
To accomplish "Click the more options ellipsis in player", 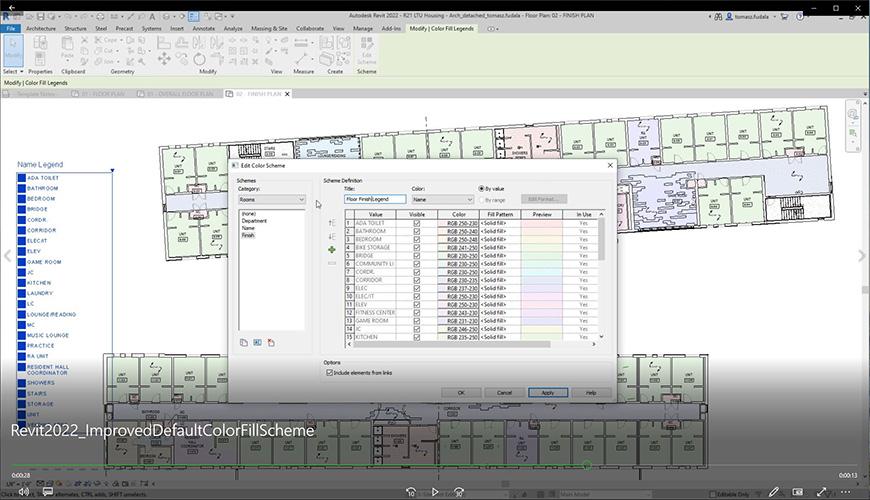I will pos(846,492).
